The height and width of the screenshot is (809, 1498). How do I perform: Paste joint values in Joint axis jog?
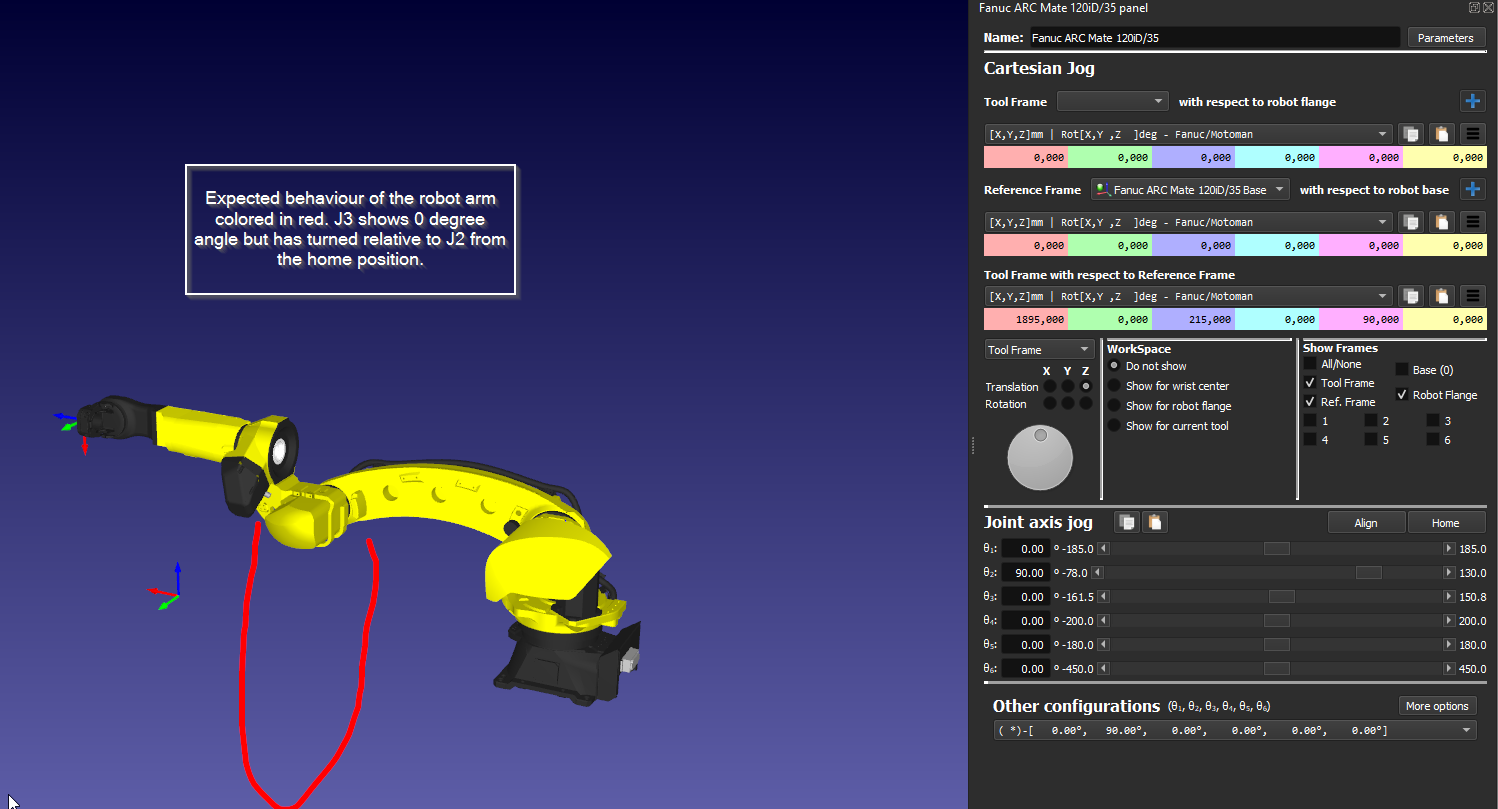(x=1154, y=522)
